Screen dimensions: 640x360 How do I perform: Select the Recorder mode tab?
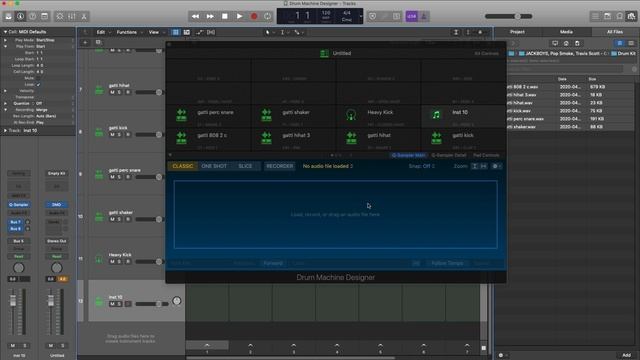click(280, 166)
